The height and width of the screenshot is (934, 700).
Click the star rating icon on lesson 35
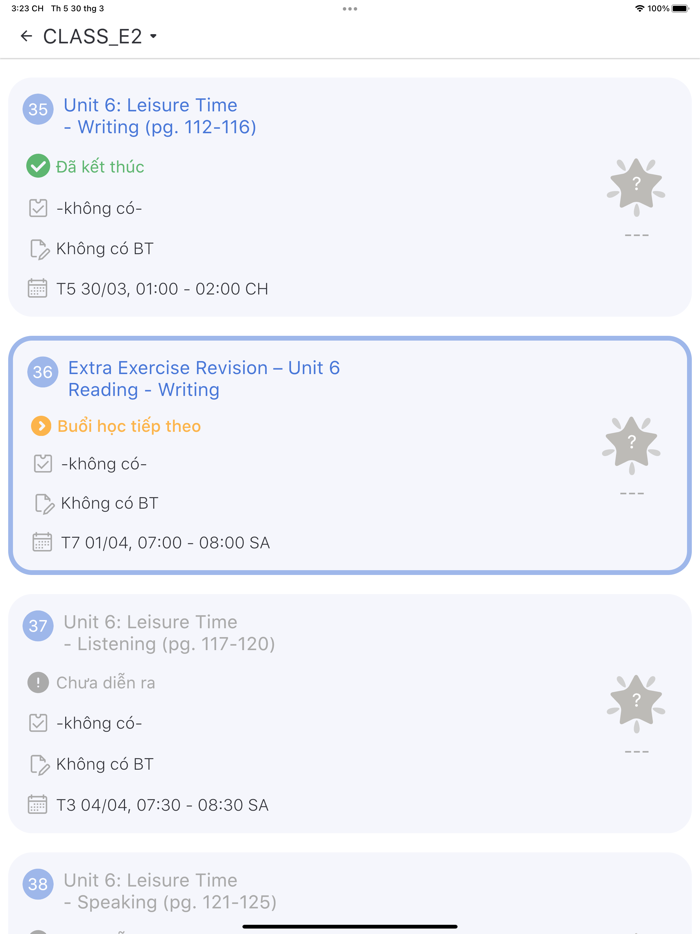coord(636,186)
